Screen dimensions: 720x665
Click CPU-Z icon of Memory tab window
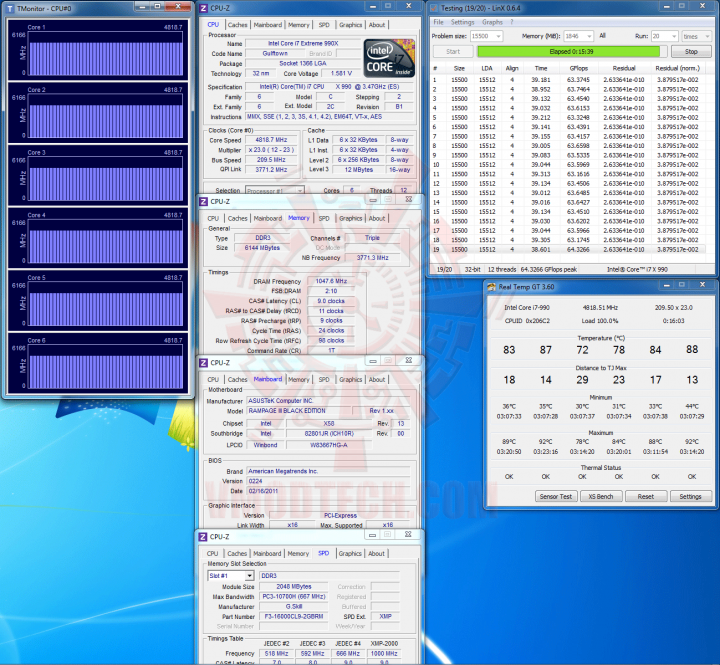click(x=204, y=201)
